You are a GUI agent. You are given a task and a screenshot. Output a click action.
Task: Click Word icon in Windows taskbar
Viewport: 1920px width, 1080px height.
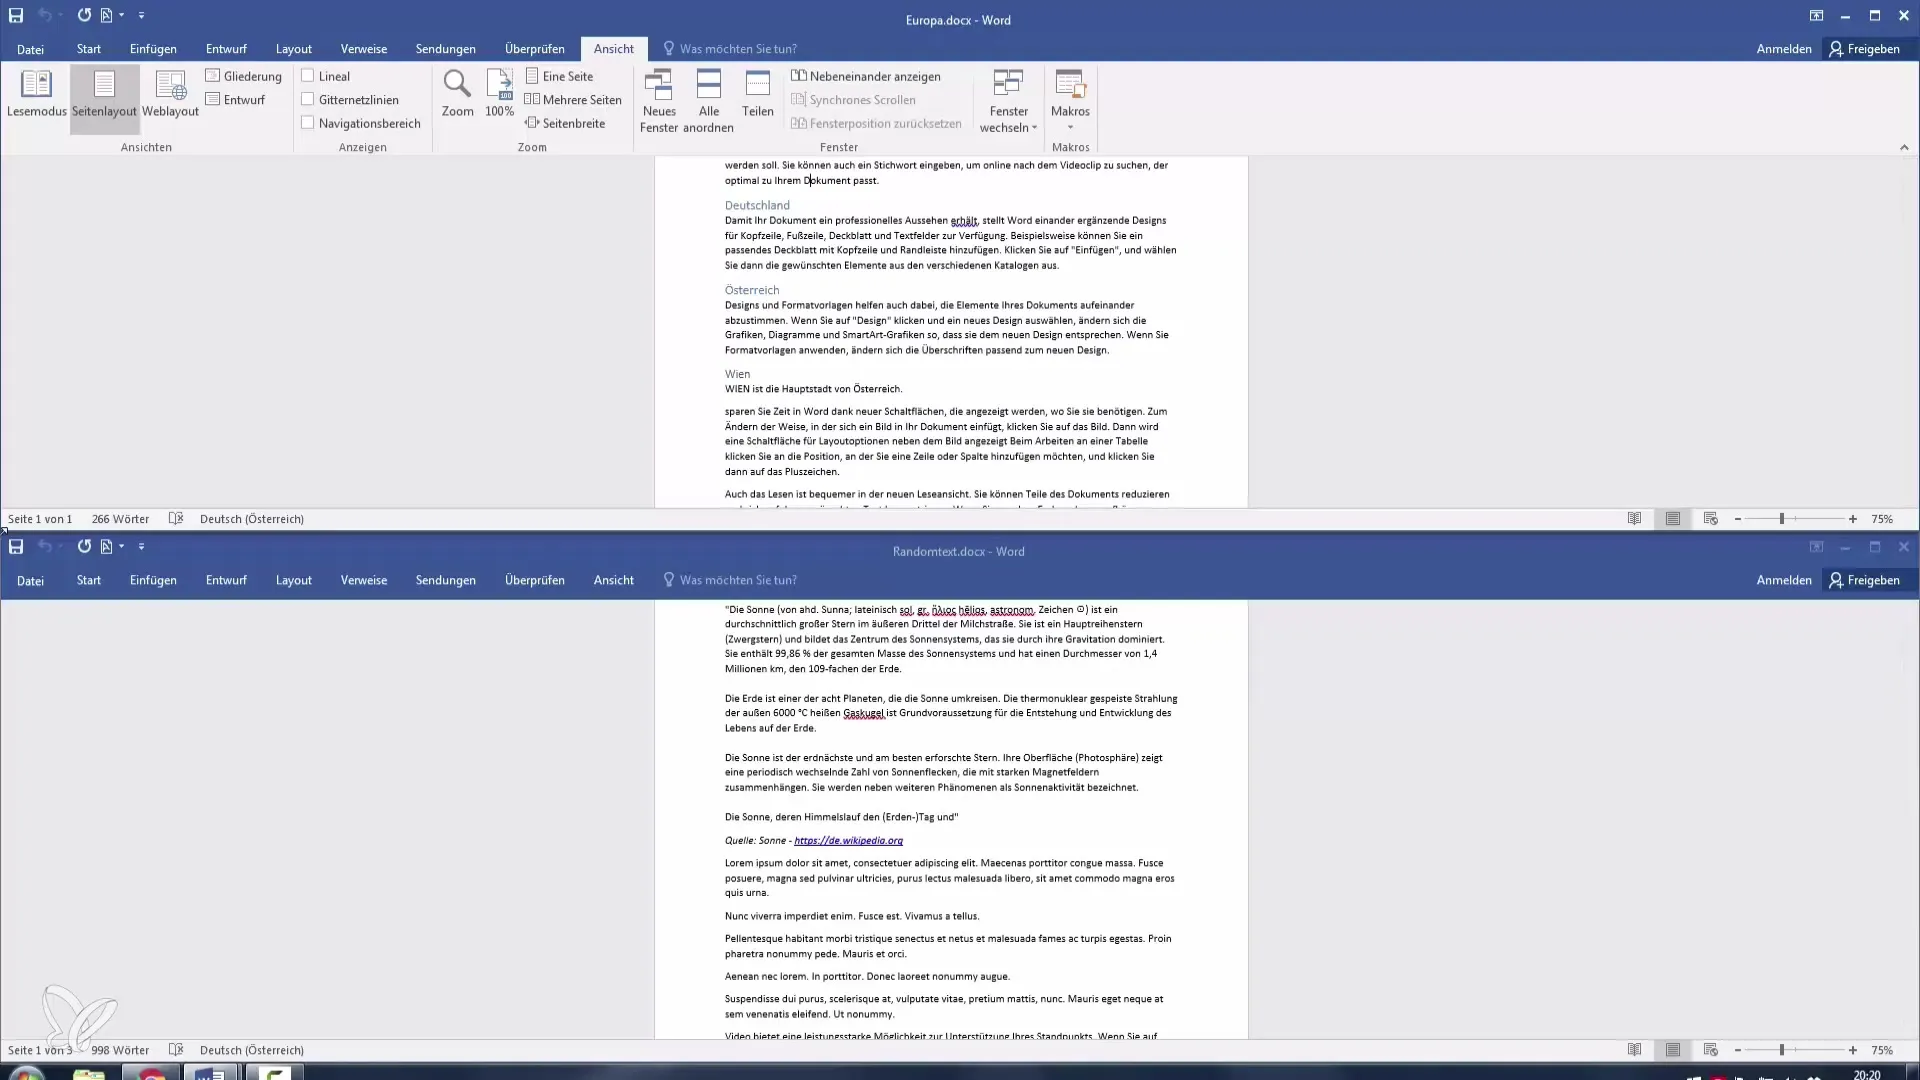click(x=211, y=1073)
